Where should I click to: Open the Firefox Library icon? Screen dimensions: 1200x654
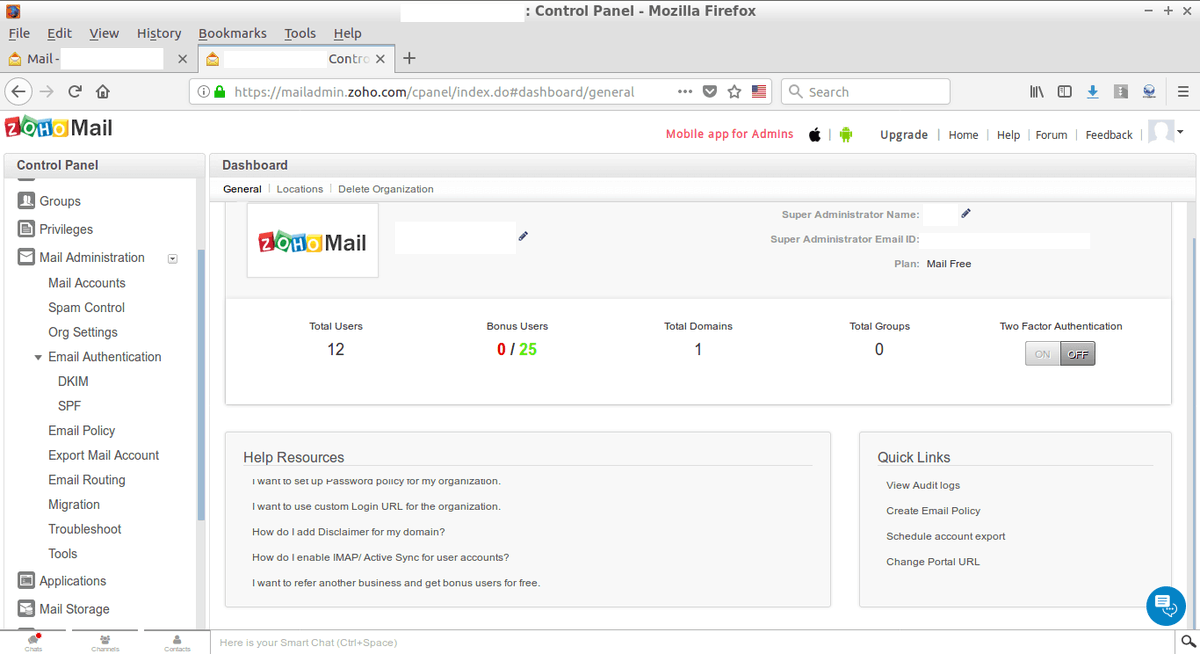tap(1037, 91)
